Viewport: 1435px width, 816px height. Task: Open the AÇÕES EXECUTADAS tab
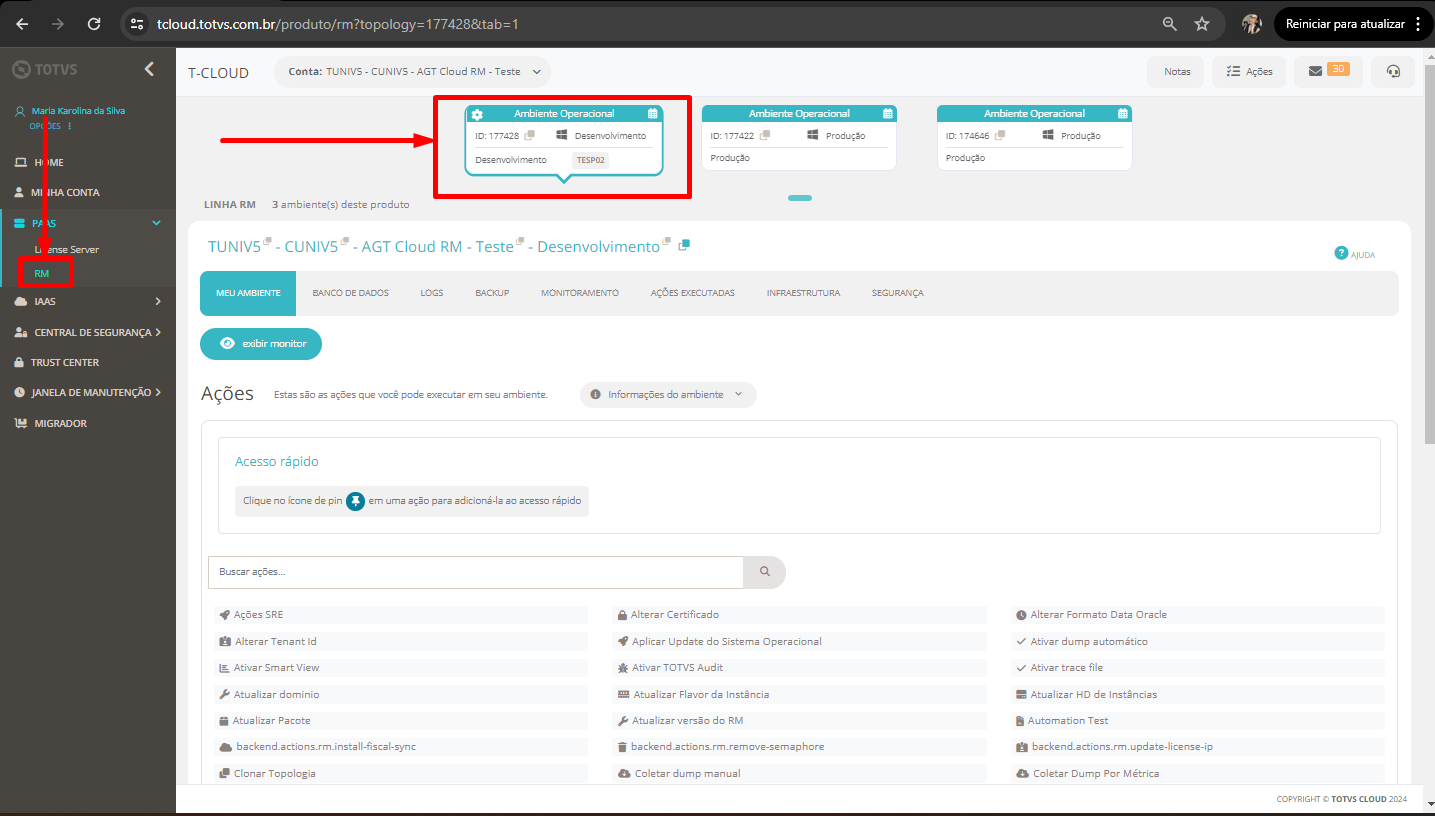point(693,293)
